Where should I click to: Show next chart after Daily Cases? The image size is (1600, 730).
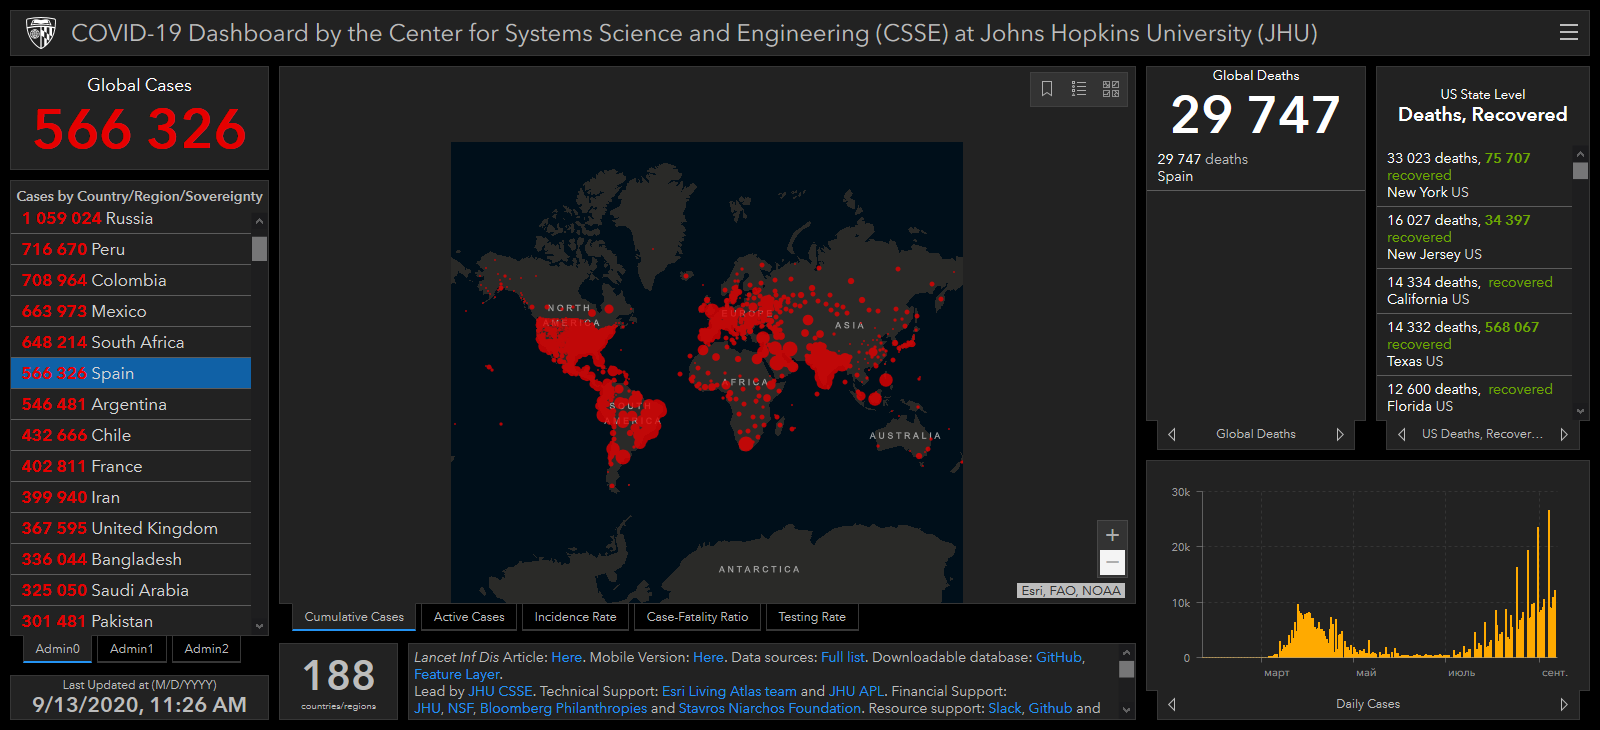coord(1564,704)
